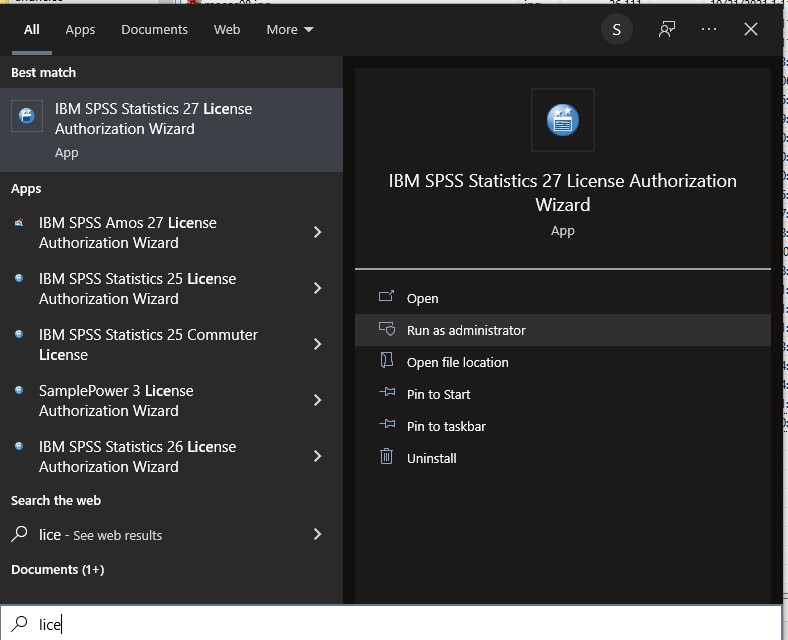The height and width of the screenshot is (640, 788).
Task: Click the Pin to taskbar pin icon
Action: pyautogui.click(x=387, y=424)
